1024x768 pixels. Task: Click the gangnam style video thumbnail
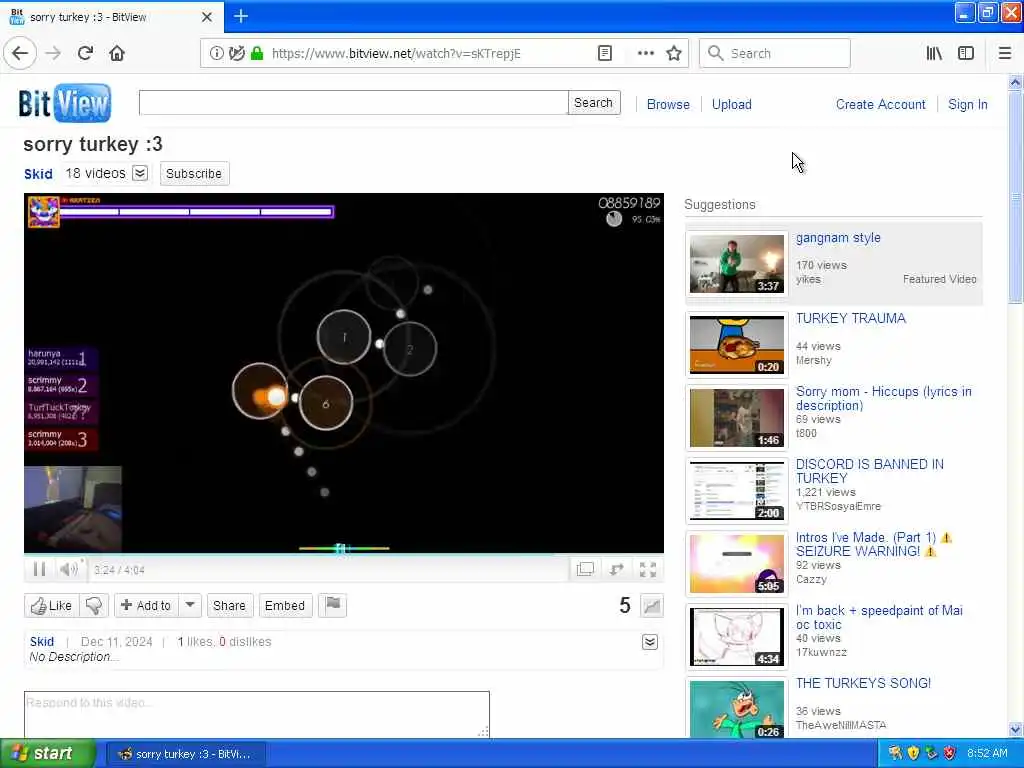737,264
